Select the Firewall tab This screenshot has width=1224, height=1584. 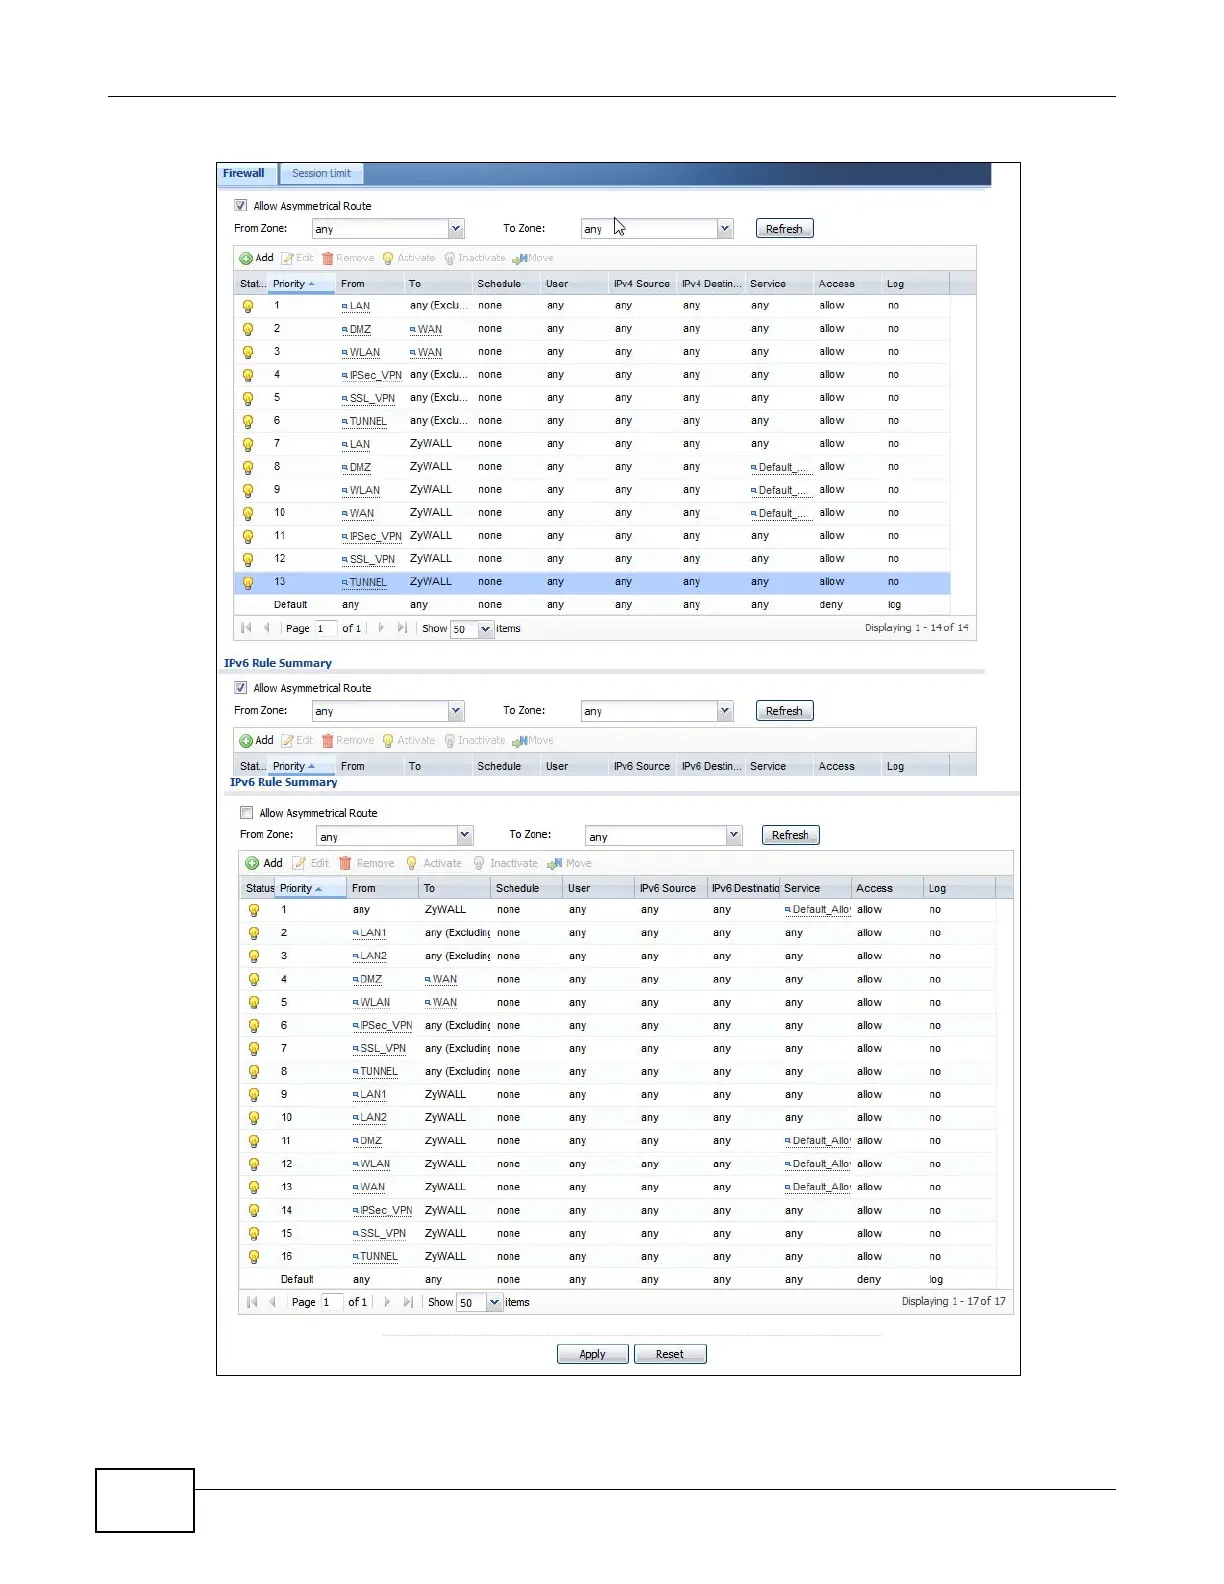(x=244, y=174)
